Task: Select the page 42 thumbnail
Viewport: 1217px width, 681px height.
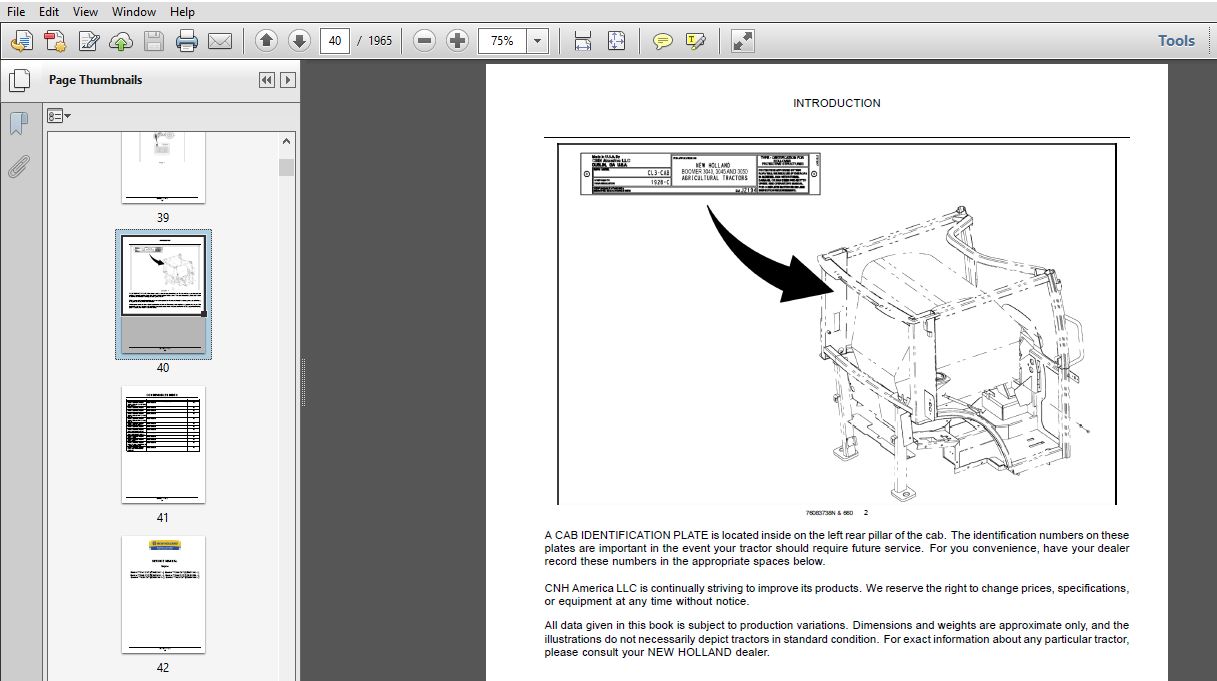Action: pos(163,595)
